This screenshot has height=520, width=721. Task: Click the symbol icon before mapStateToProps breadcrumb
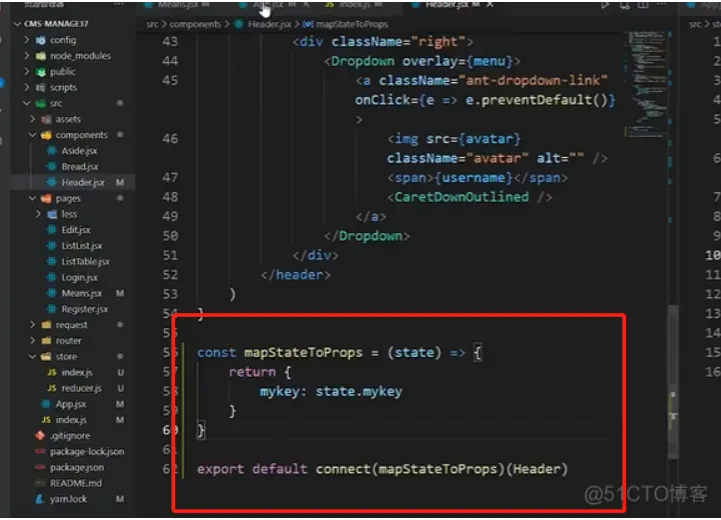(308, 24)
